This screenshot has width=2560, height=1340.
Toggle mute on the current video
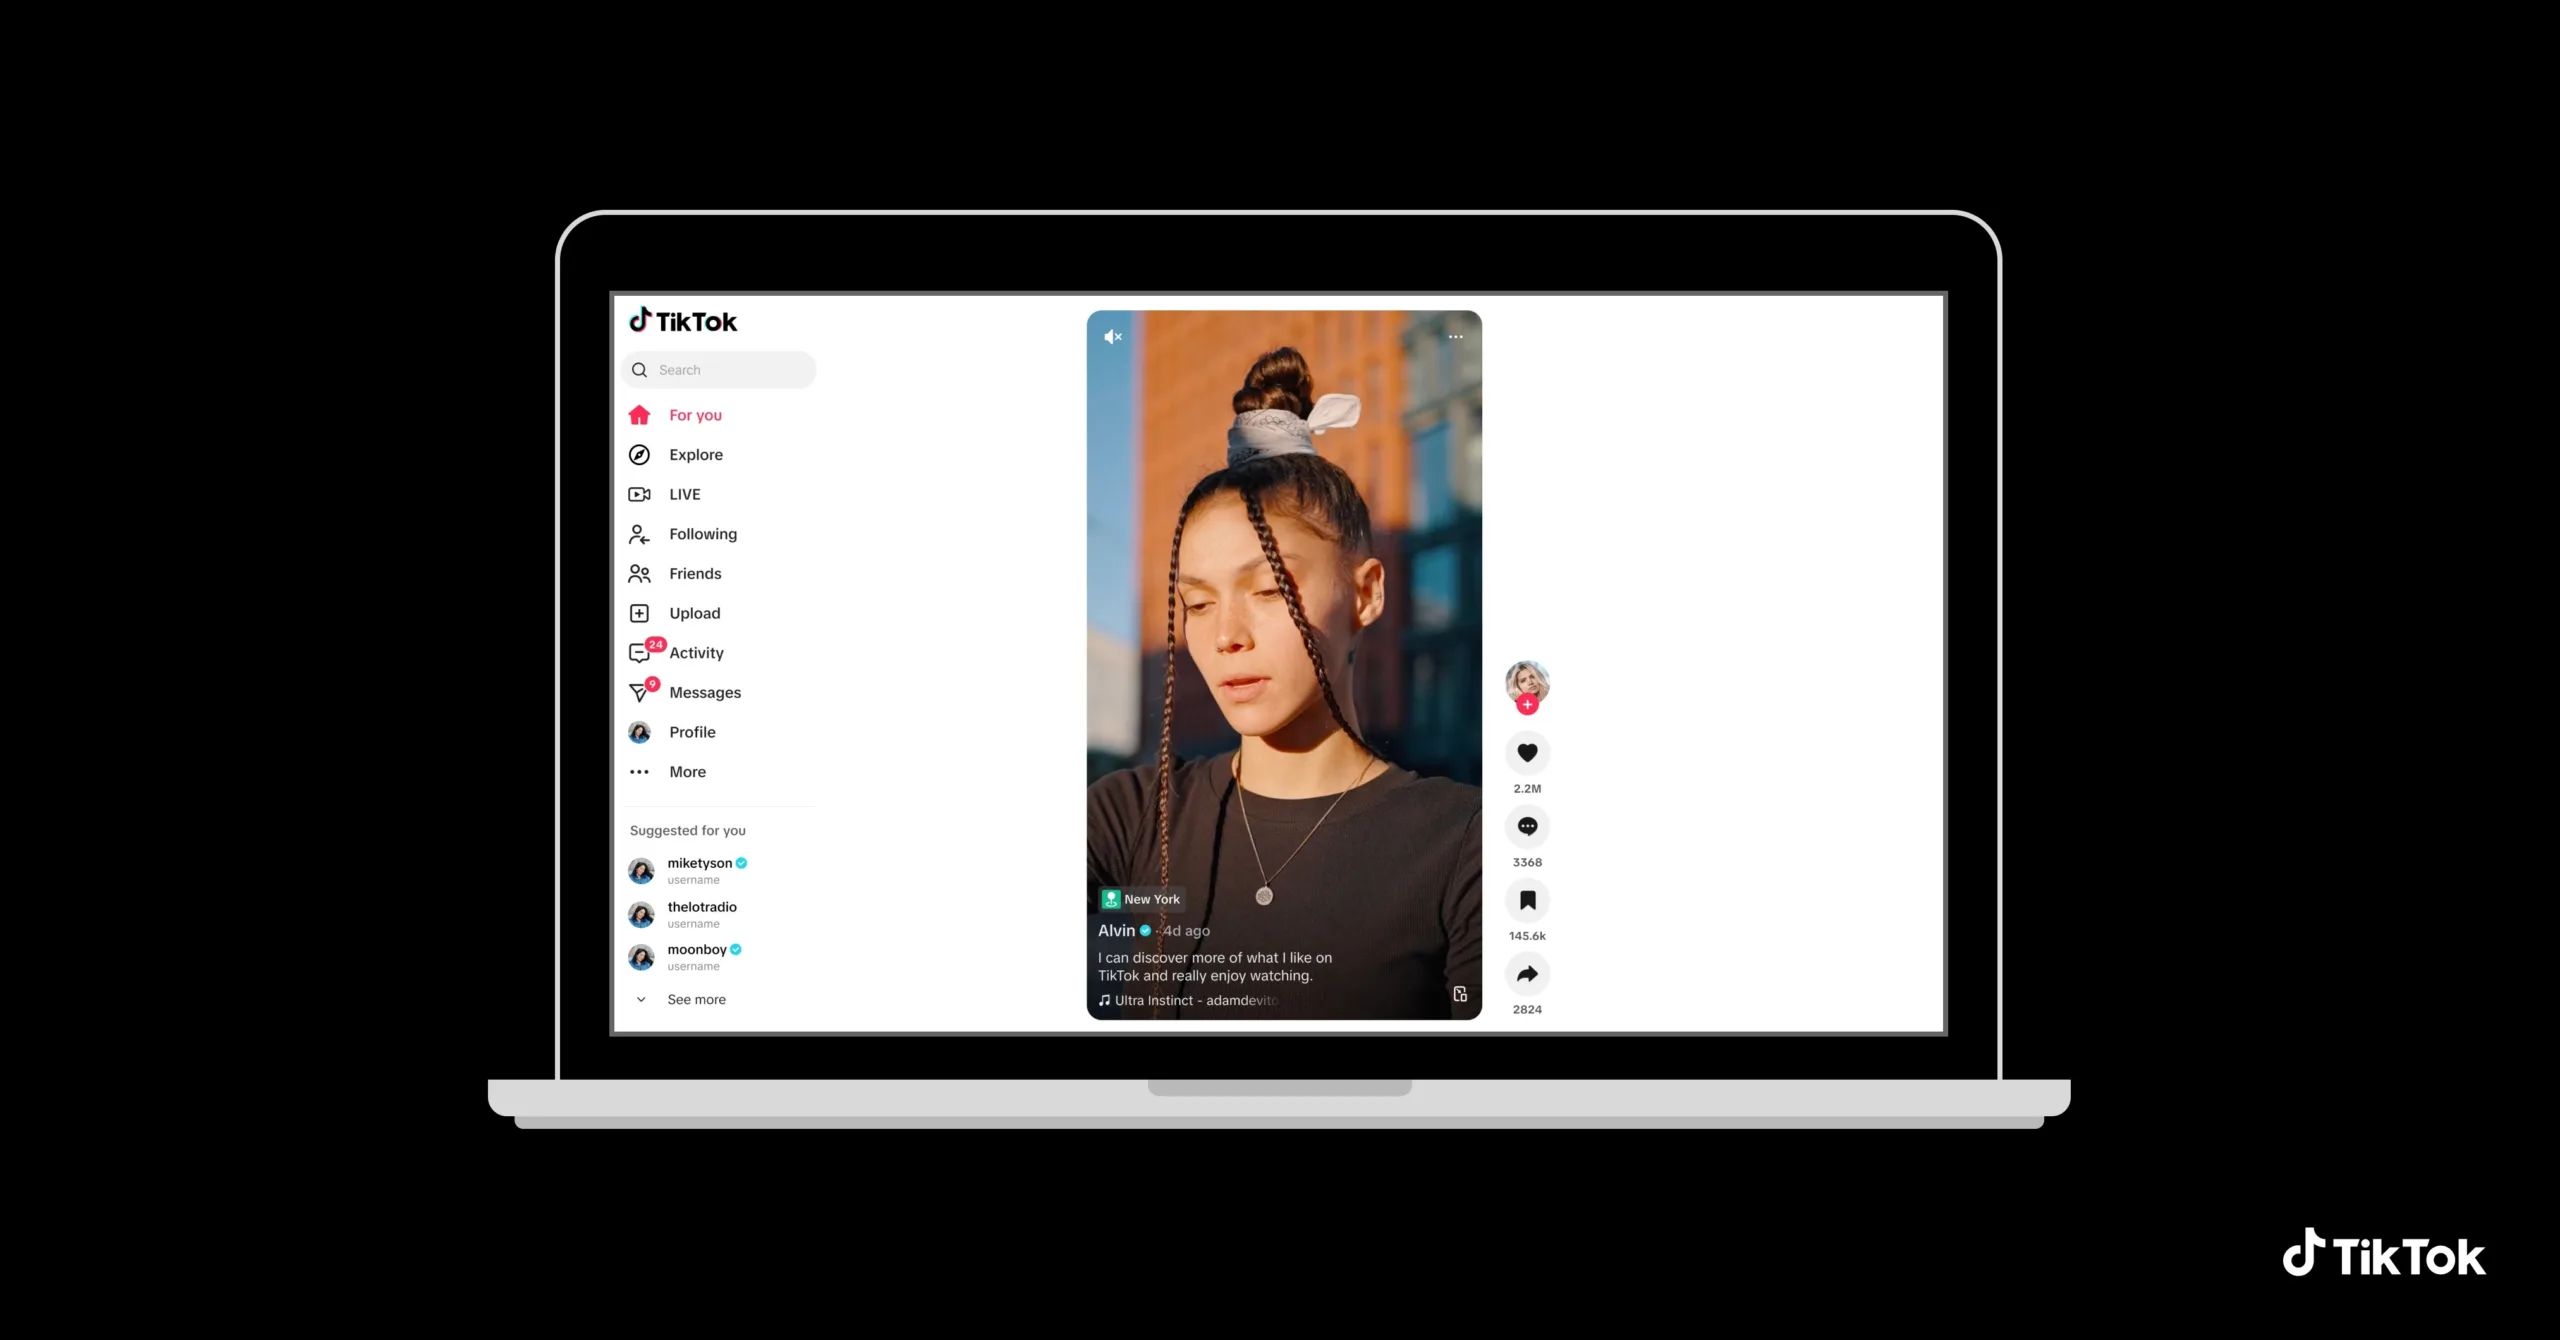[x=1112, y=335]
